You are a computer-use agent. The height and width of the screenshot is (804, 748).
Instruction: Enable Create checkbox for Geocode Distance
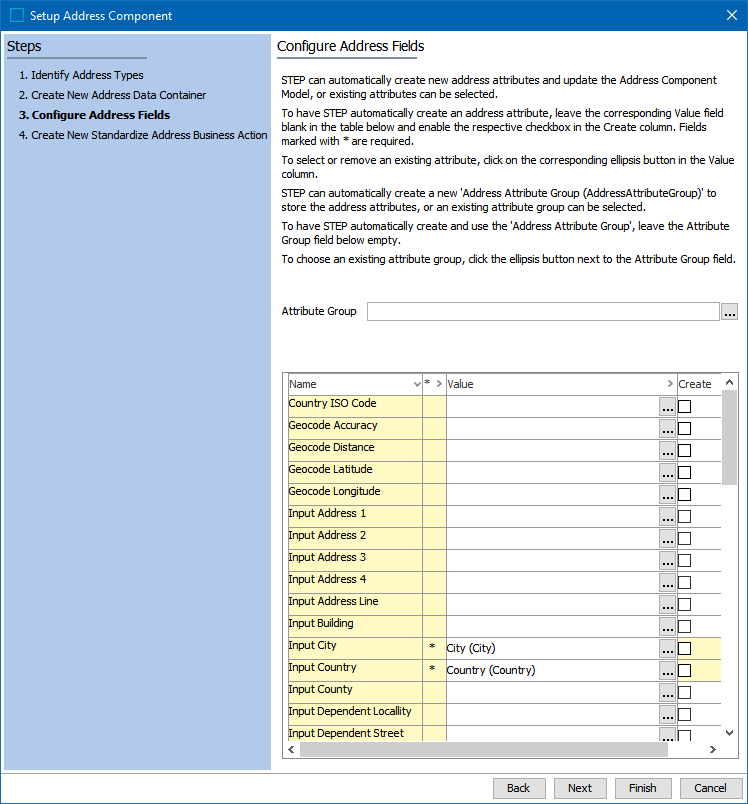coord(684,451)
